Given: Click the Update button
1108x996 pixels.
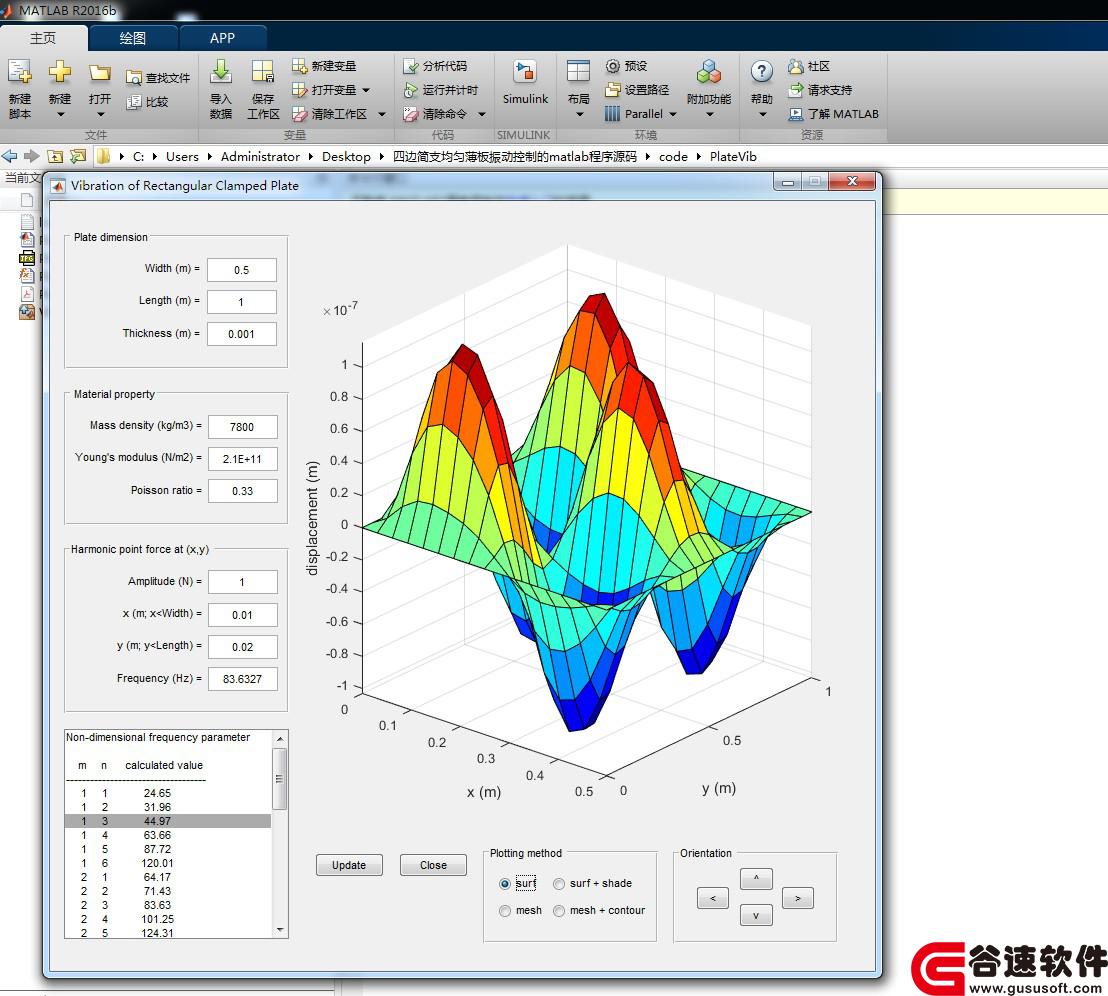Looking at the screenshot, I should pyautogui.click(x=349, y=865).
